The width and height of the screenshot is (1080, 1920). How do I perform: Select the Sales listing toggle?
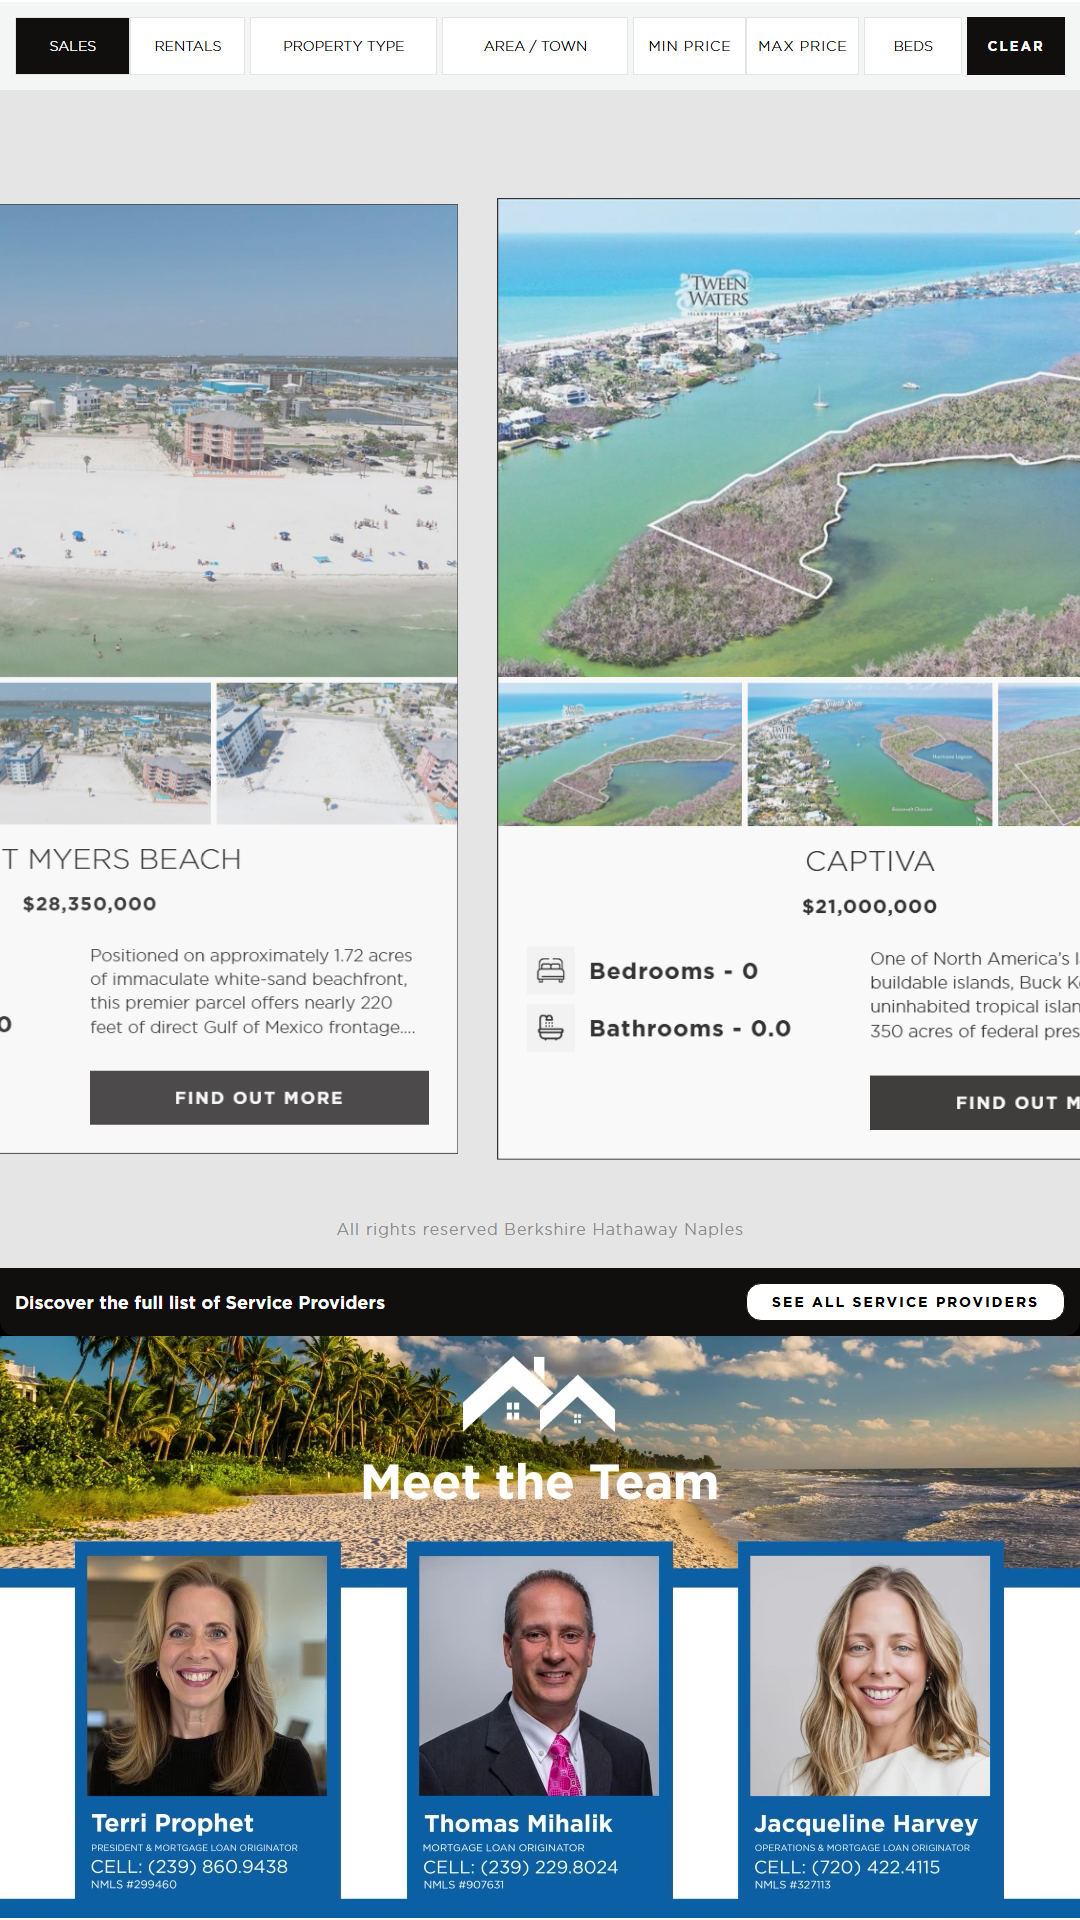tap(73, 46)
